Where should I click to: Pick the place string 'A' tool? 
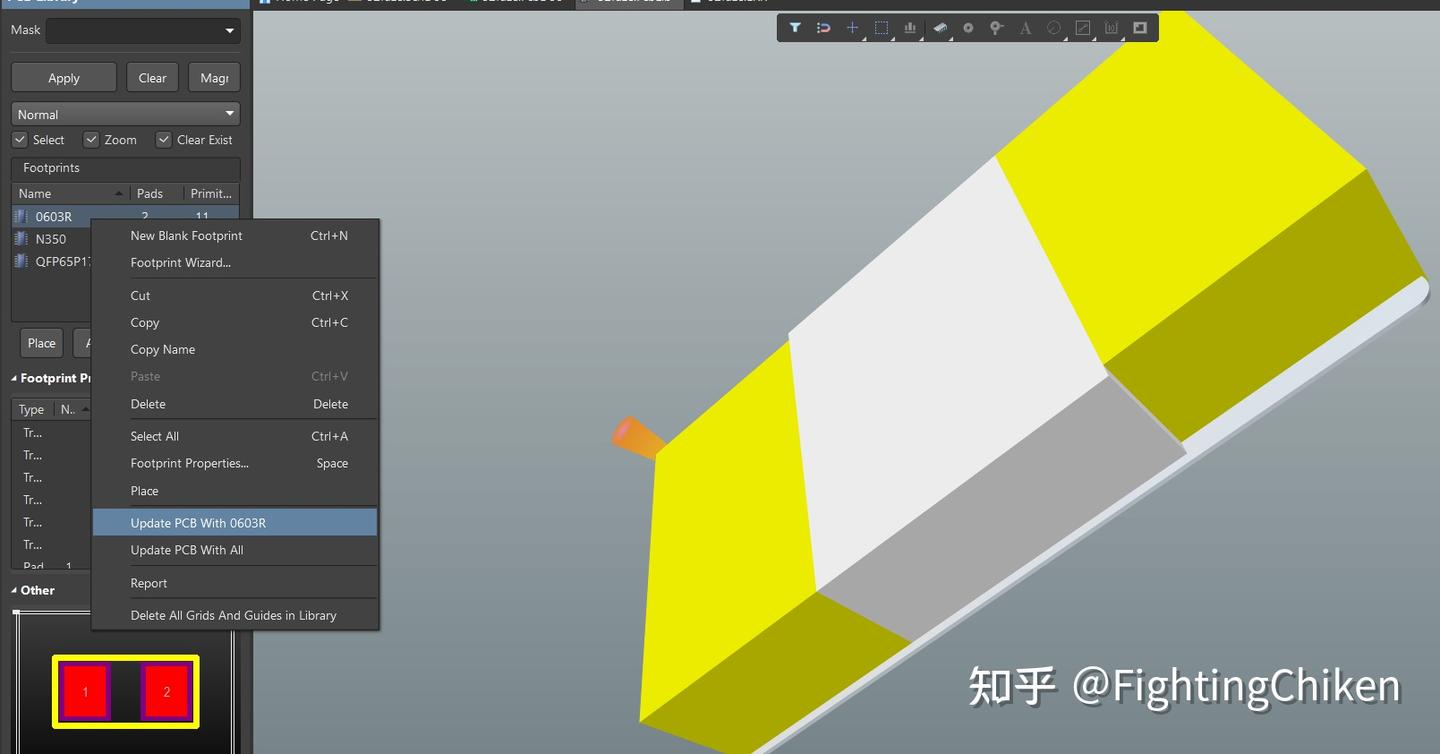tap(1025, 28)
